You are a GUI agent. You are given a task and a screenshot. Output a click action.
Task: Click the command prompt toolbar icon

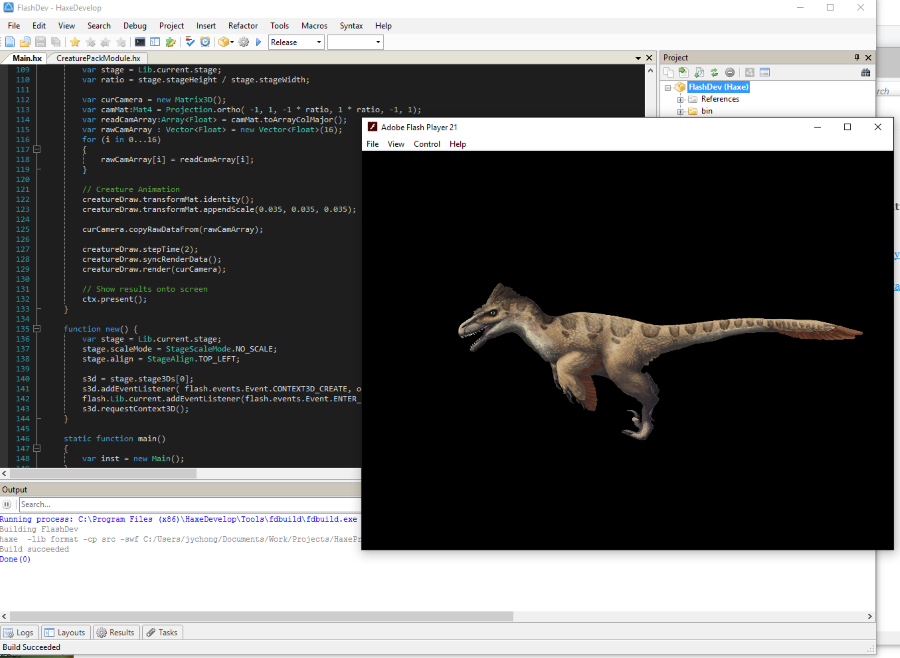140,42
